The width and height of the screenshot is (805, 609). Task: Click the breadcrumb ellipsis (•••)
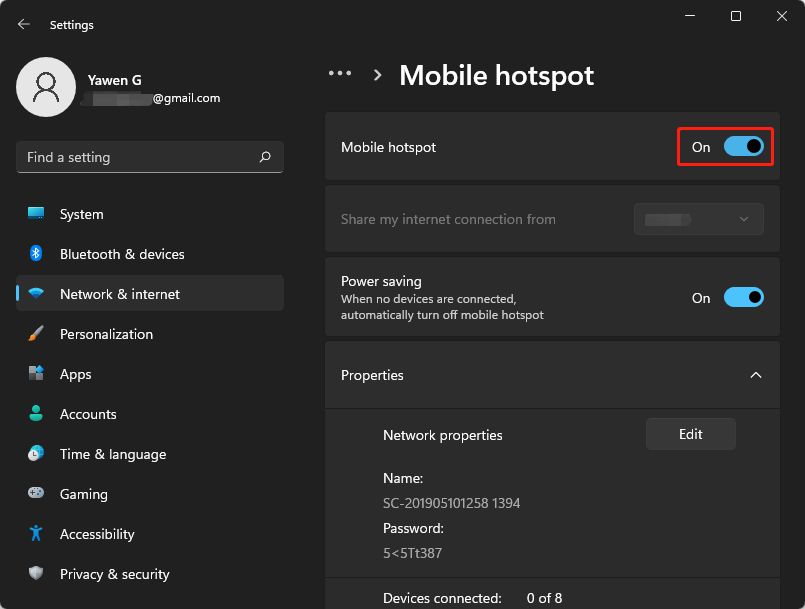[340, 72]
